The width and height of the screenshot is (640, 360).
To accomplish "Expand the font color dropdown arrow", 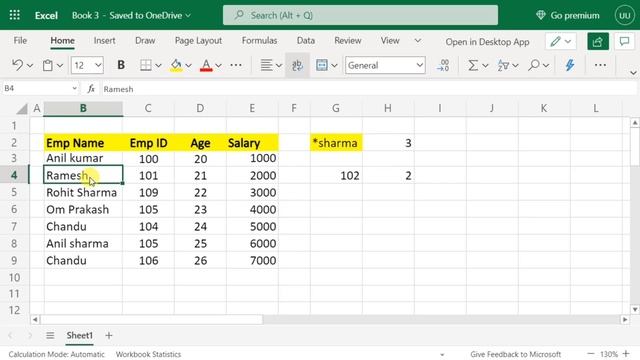I will (218, 65).
